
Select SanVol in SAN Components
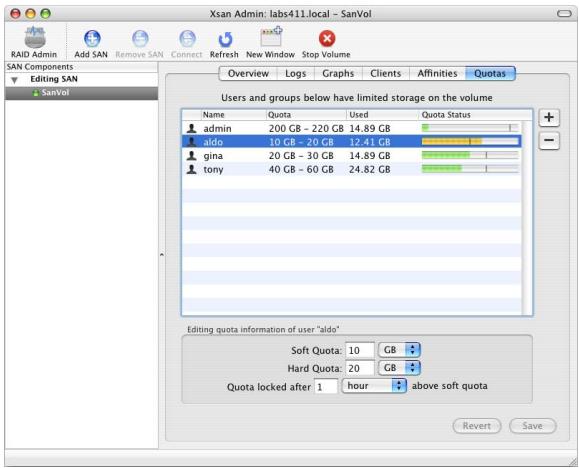click(x=81, y=93)
